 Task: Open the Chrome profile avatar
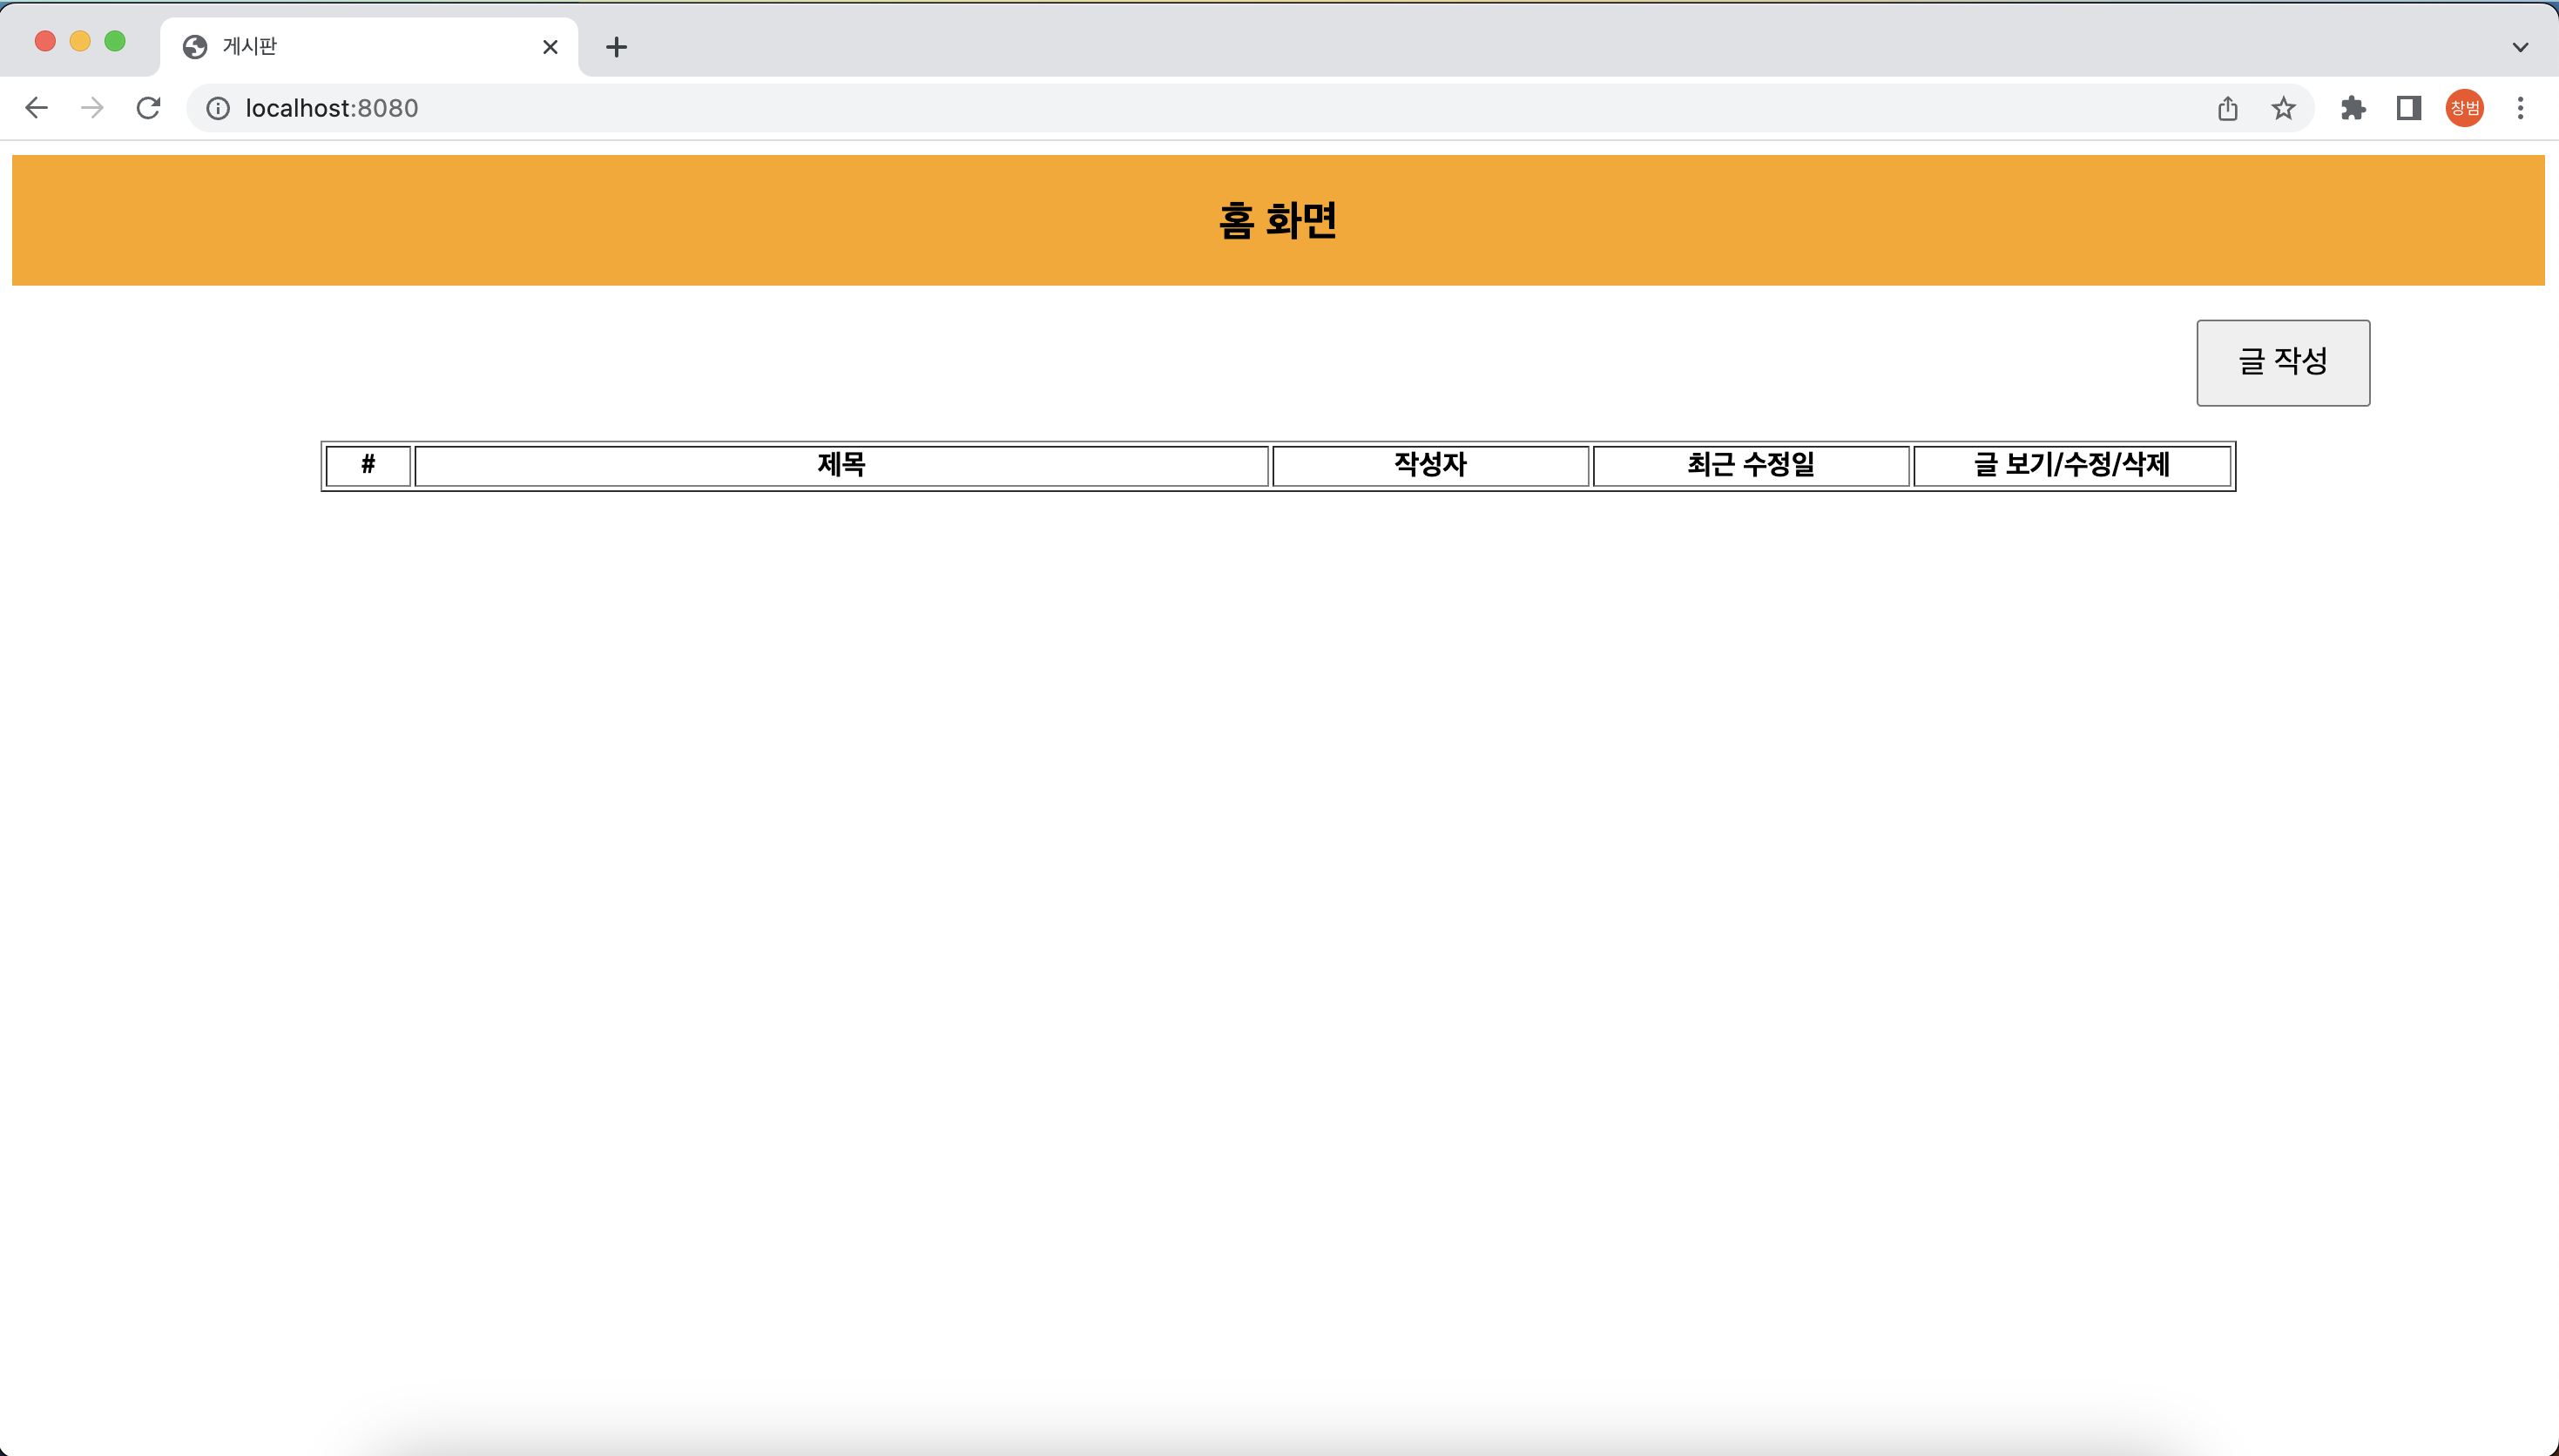pos(2464,108)
